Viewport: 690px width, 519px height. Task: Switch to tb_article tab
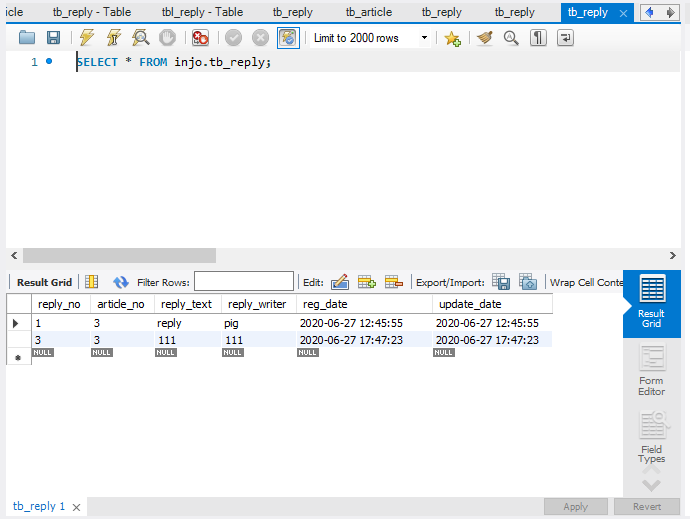pyautogui.click(x=369, y=12)
